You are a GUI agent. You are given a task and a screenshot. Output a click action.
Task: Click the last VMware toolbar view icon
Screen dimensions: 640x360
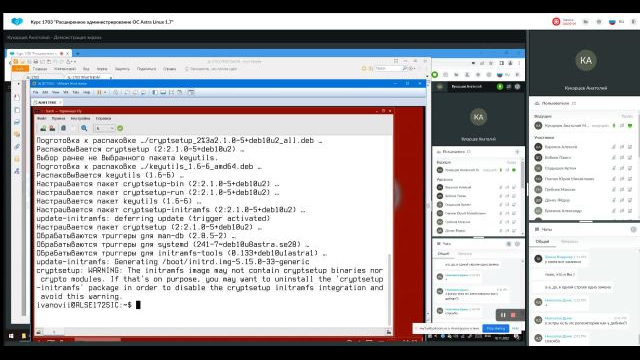pyautogui.click(x=191, y=92)
